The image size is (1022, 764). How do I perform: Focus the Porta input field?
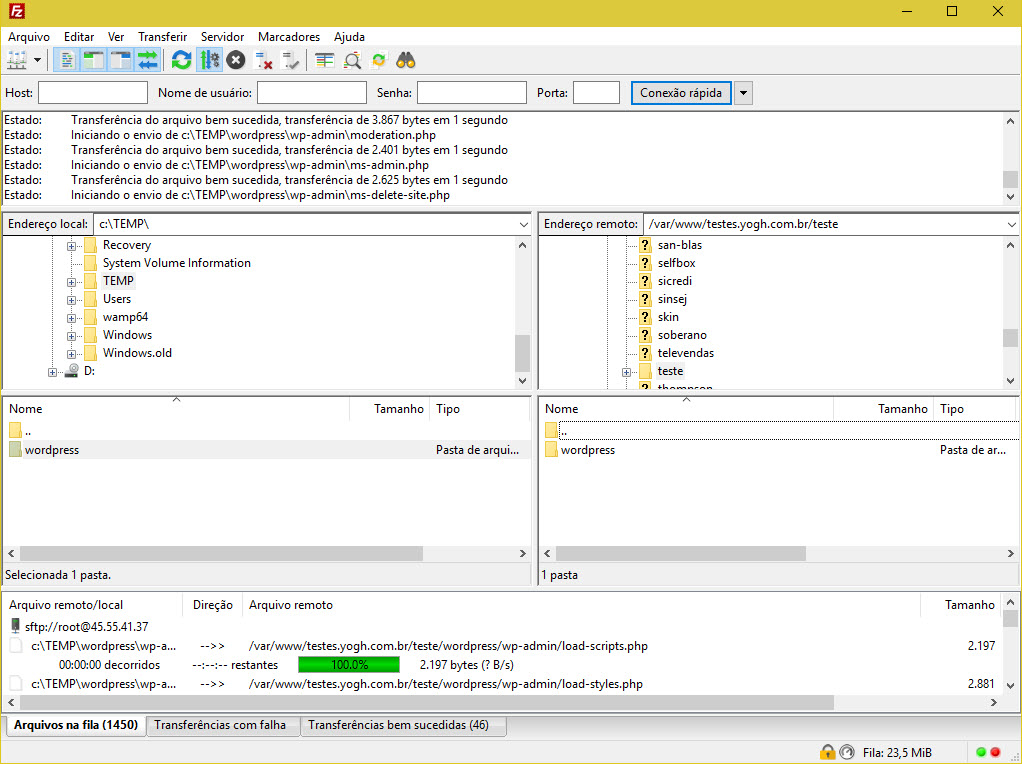[596, 93]
